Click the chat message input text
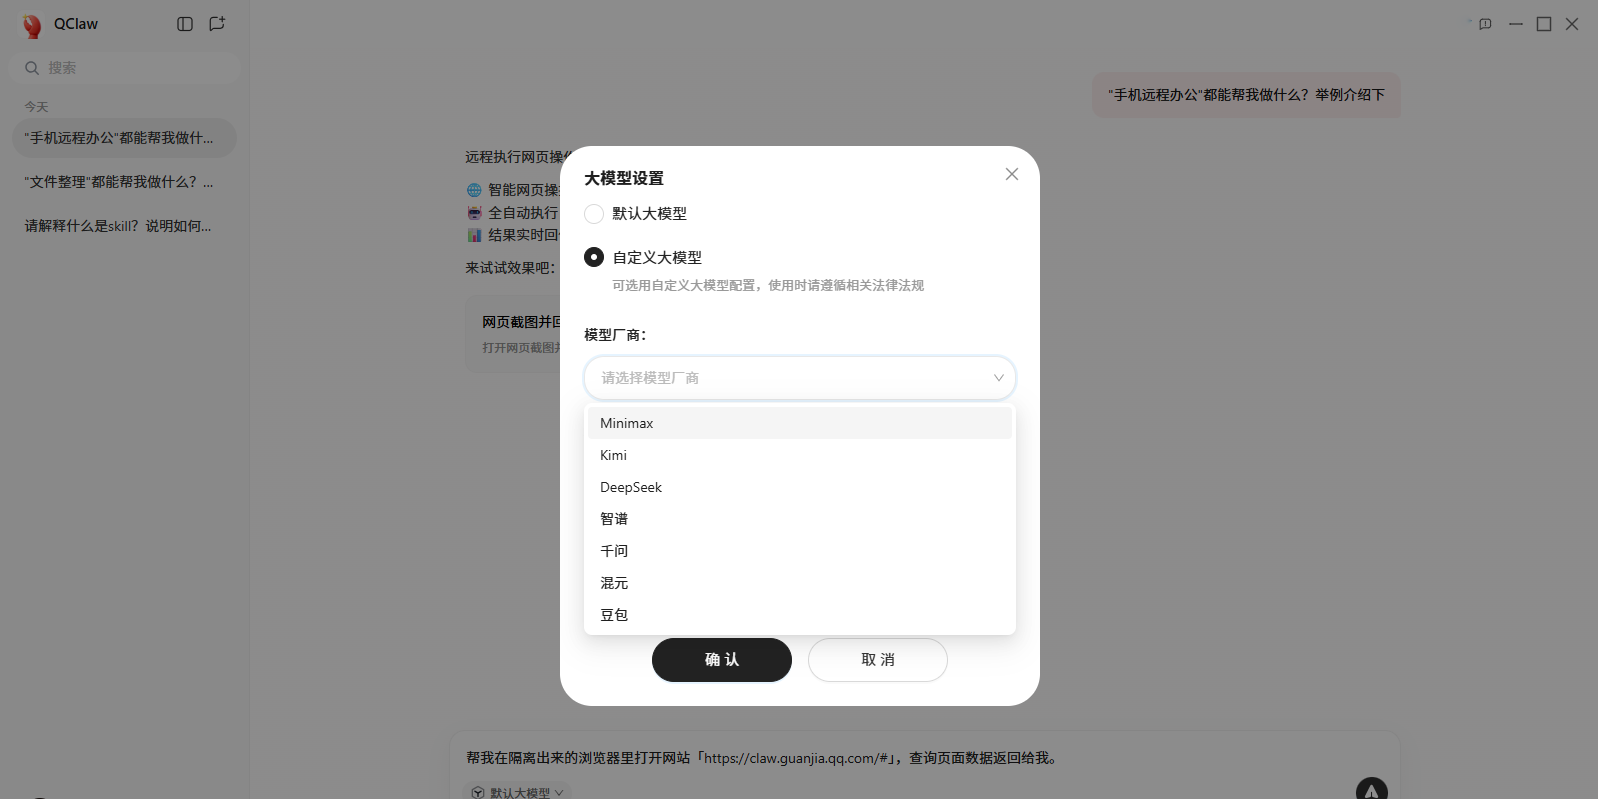 coord(762,758)
